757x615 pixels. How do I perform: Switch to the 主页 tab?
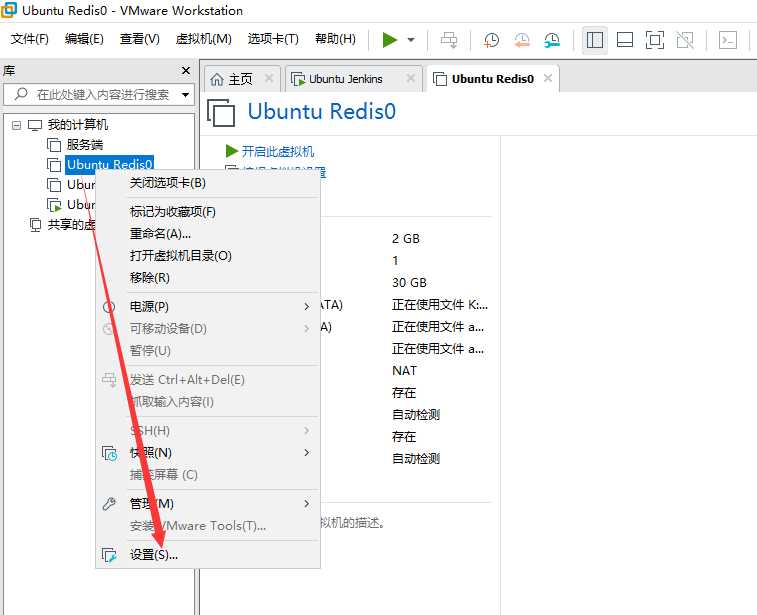tap(240, 79)
